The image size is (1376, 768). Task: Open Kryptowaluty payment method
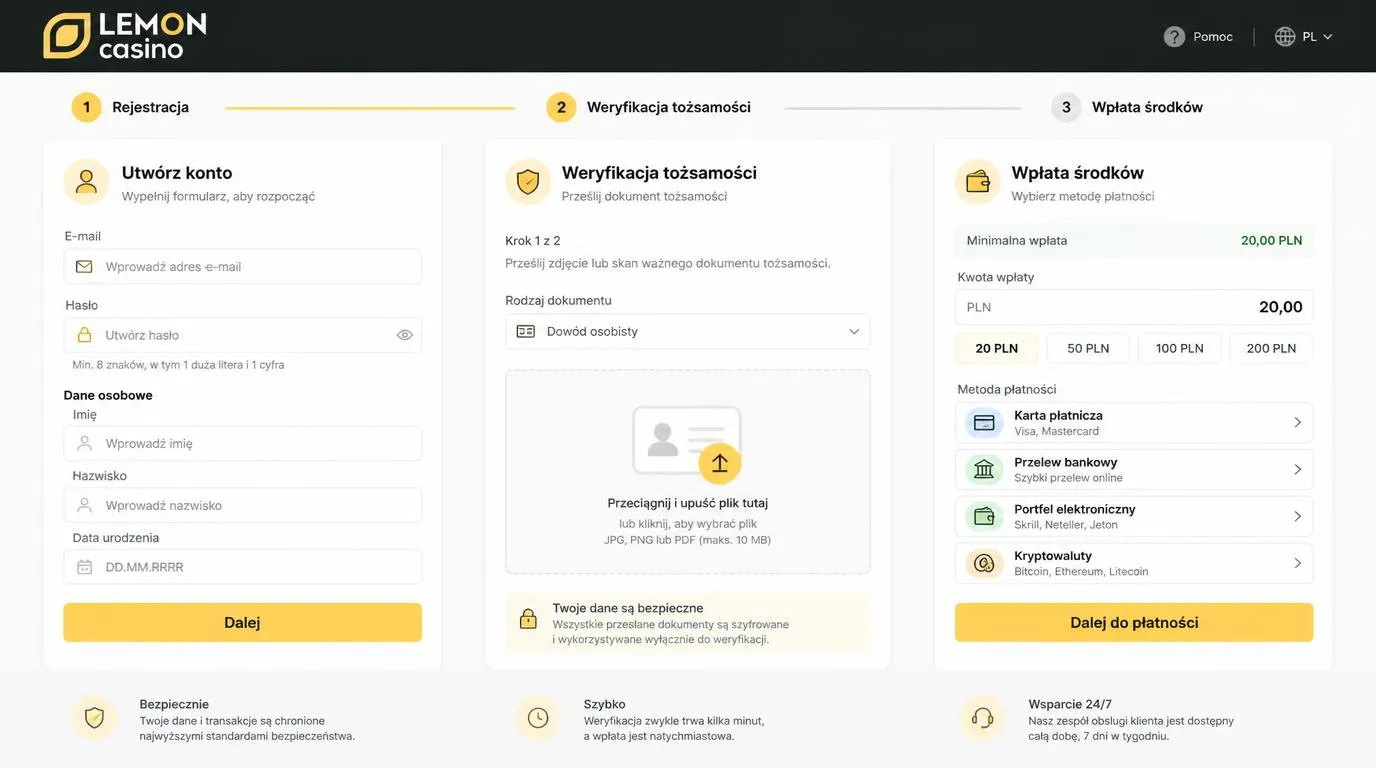pyautogui.click(x=1134, y=564)
